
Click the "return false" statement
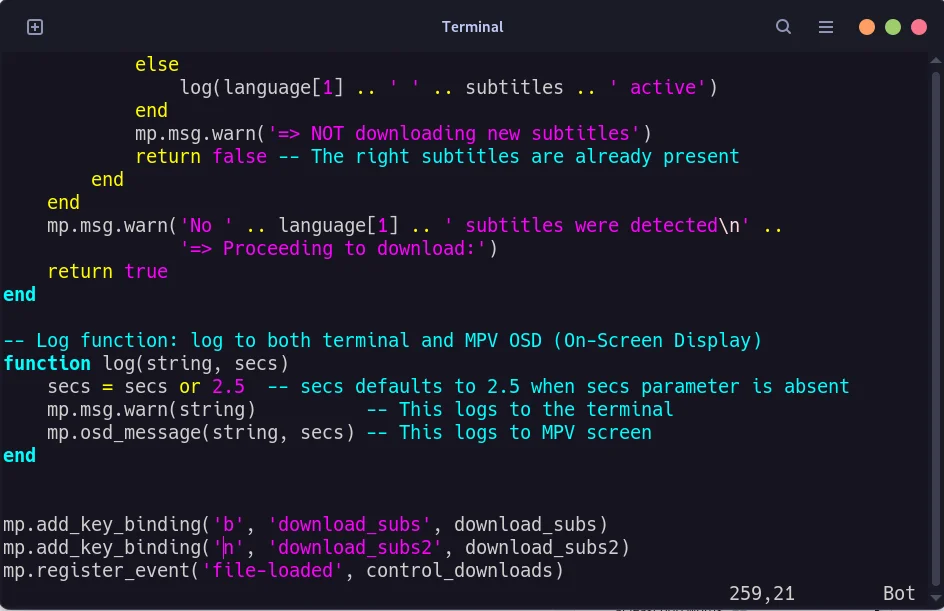[x=201, y=156]
